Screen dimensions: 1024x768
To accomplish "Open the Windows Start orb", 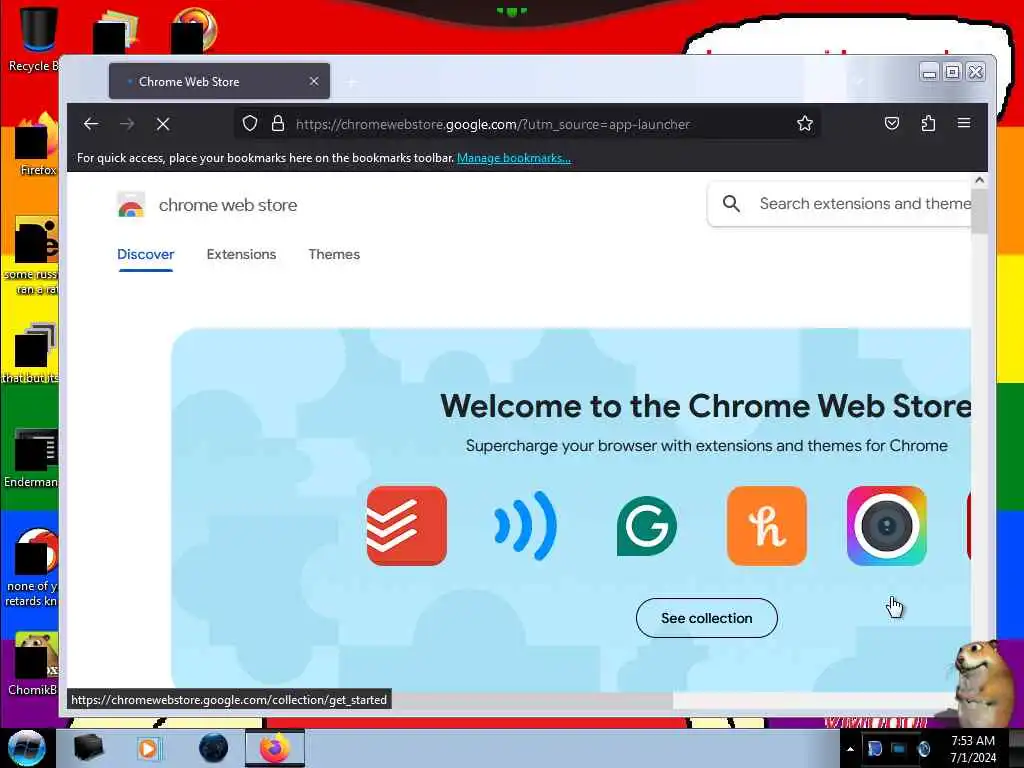I will pos(27,748).
